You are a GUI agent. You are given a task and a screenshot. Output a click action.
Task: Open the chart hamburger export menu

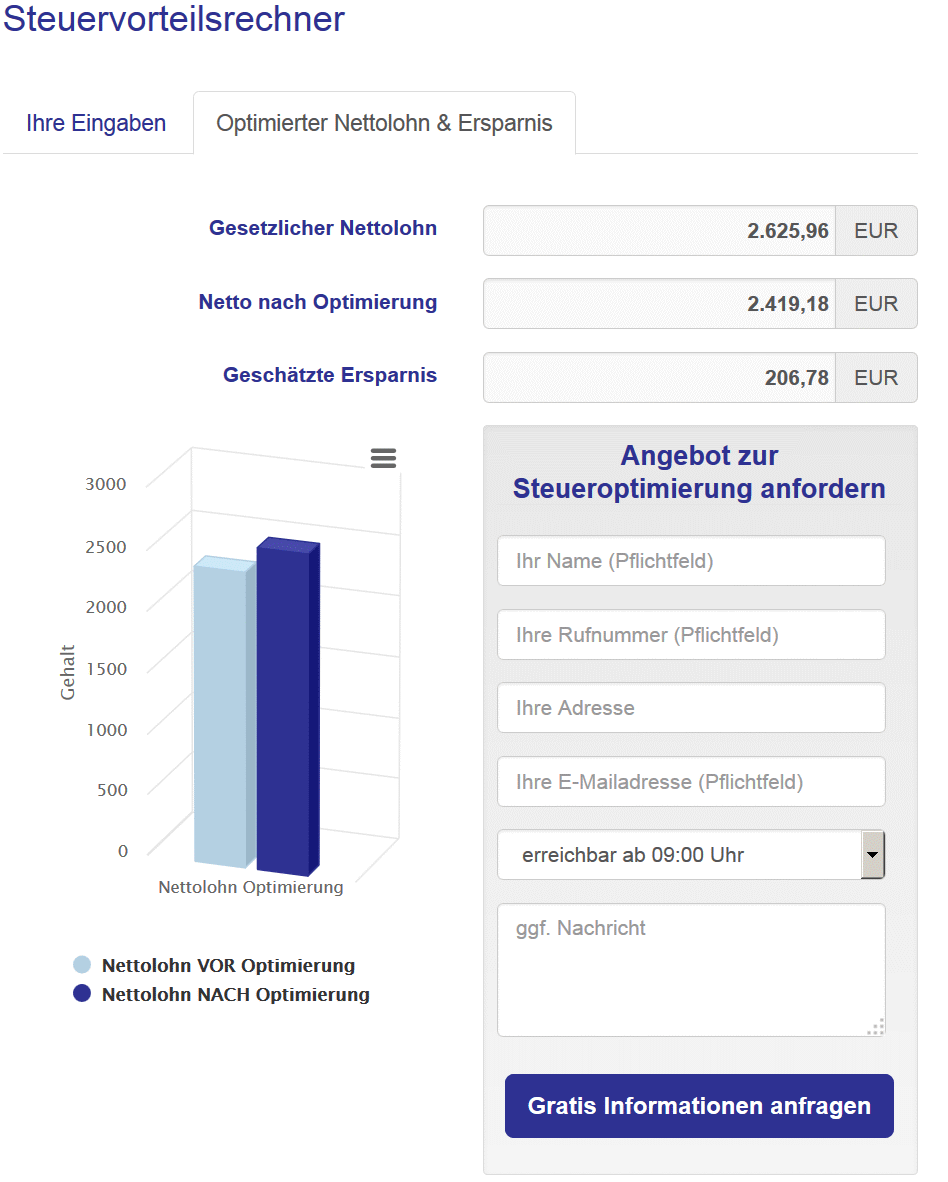pos(383,458)
